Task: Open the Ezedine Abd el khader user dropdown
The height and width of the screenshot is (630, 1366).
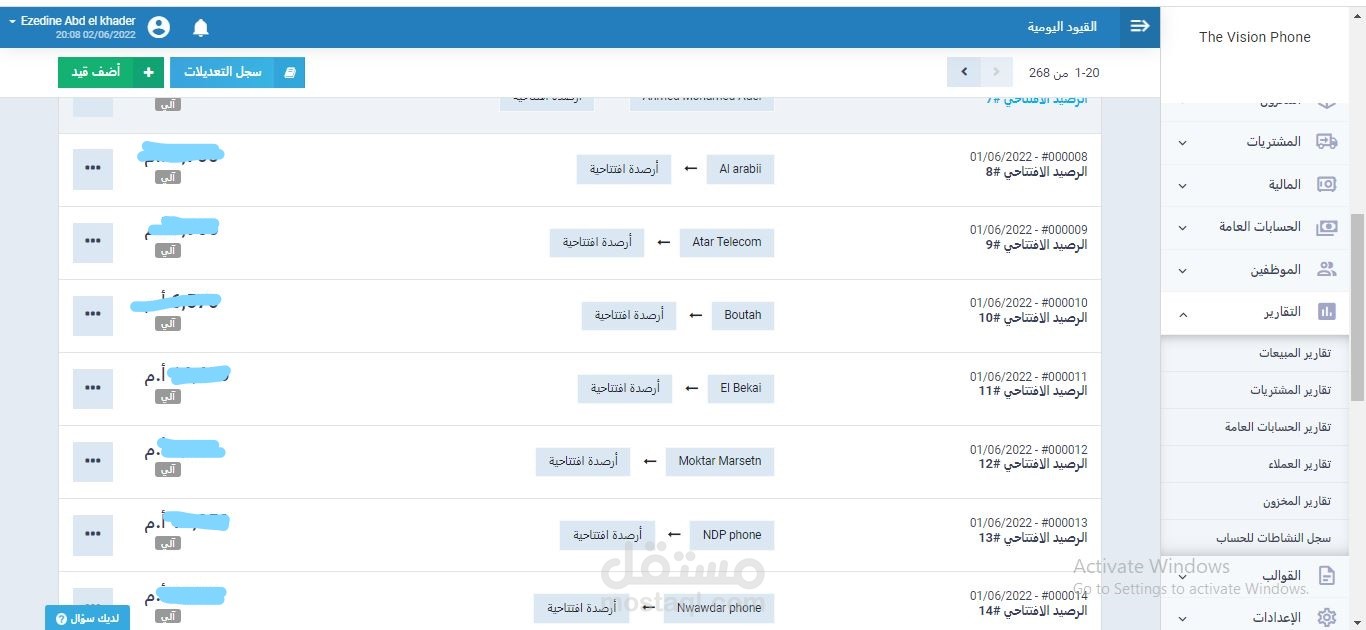Action: (72, 27)
